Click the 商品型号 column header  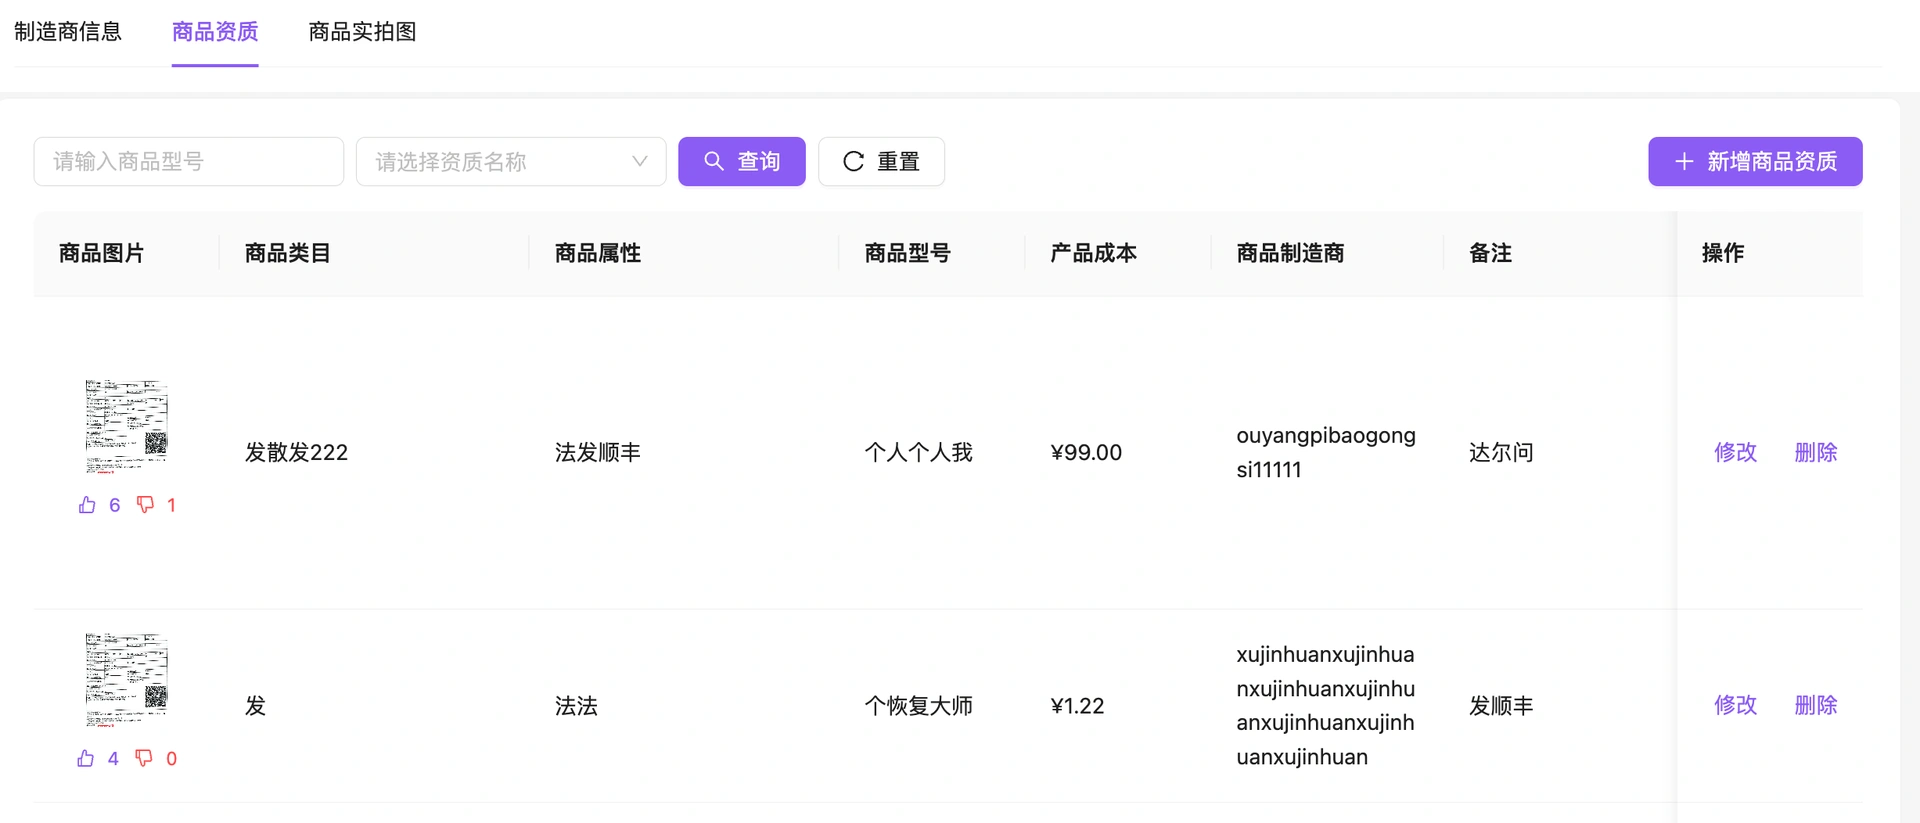pos(908,253)
